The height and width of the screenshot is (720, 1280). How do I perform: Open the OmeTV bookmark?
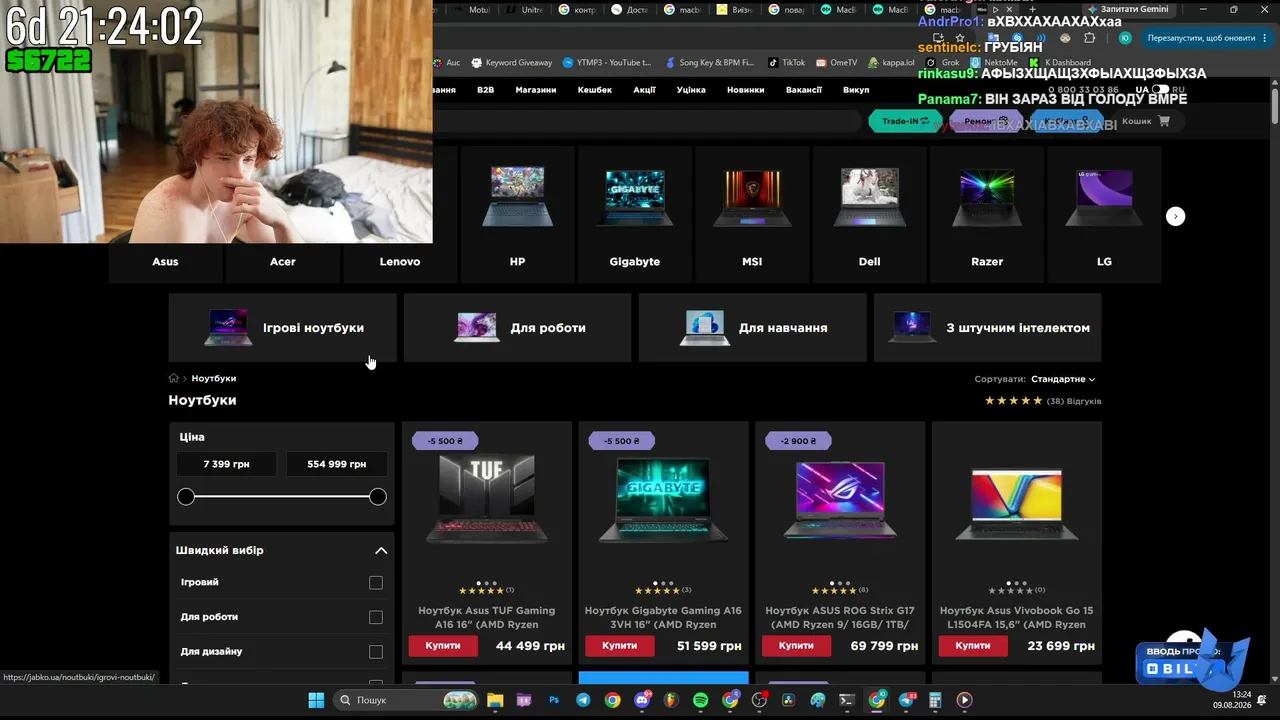tap(836, 62)
